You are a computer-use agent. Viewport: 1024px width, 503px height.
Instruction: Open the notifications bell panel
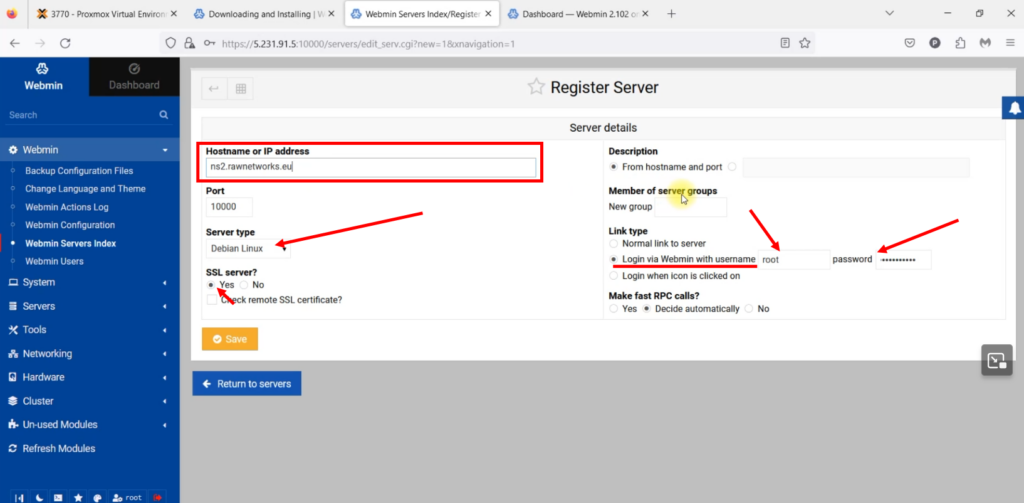pos(1014,107)
